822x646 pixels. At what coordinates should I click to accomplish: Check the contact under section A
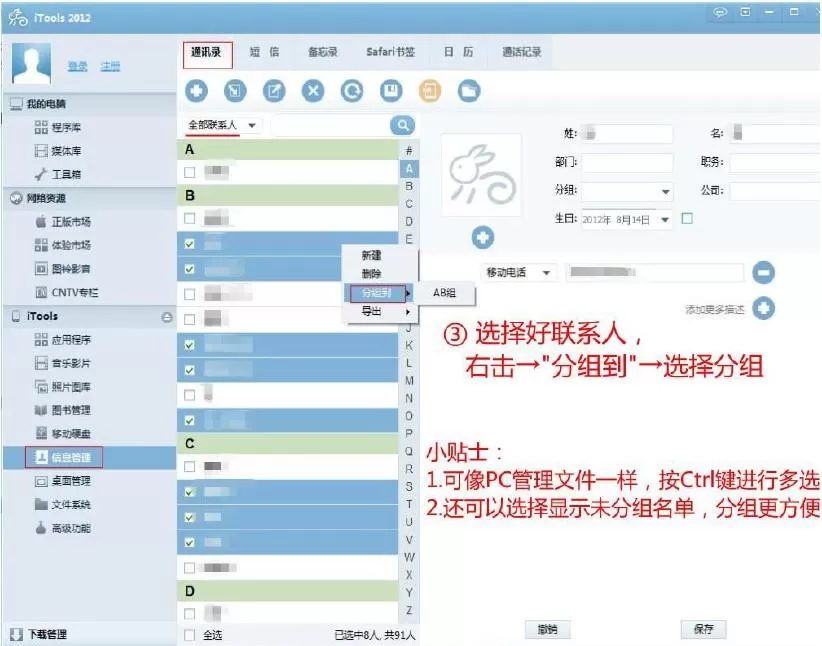point(190,172)
